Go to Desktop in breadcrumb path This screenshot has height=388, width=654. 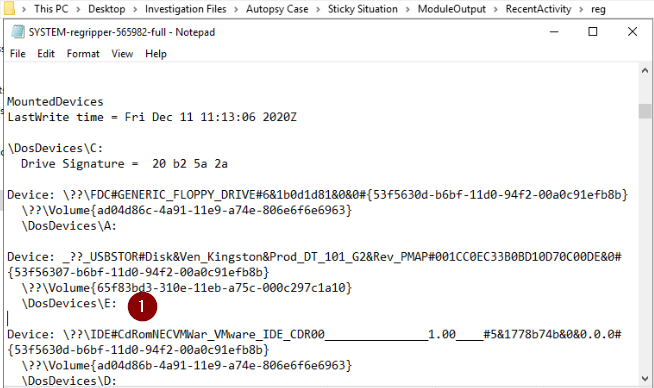pyautogui.click(x=106, y=9)
